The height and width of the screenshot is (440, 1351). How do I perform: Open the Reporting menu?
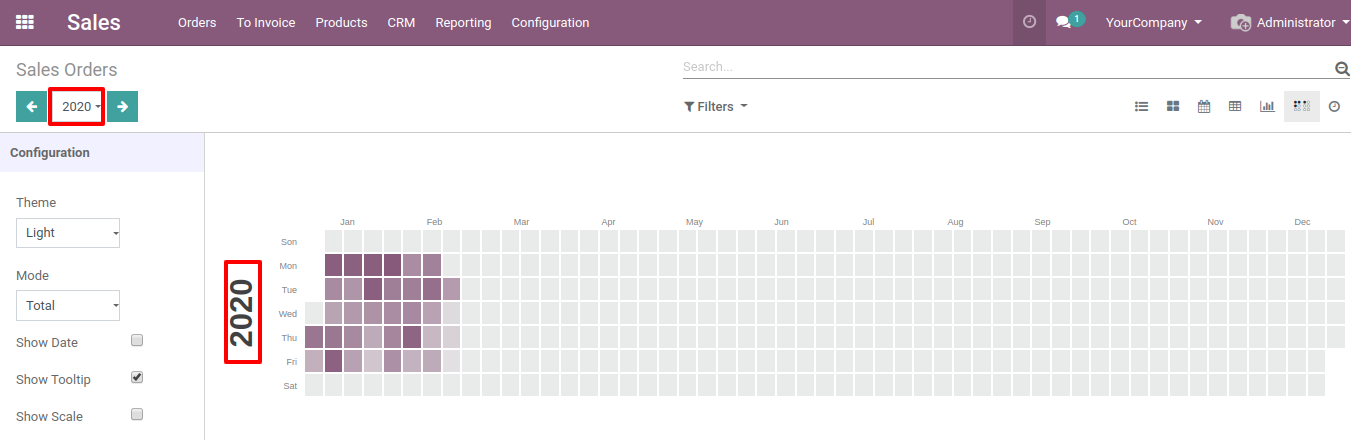pos(463,22)
